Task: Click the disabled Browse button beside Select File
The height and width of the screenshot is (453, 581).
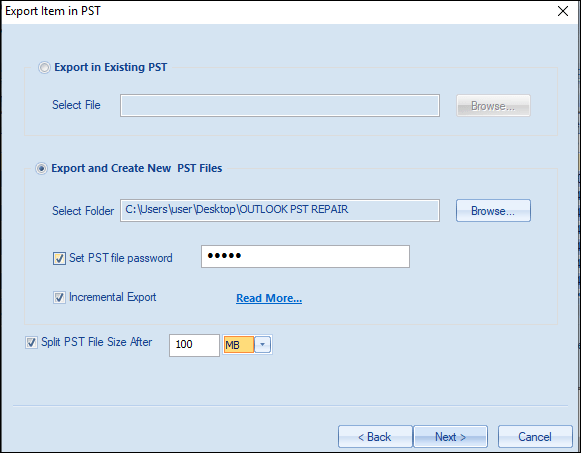Action: pyautogui.click(x=493, y=106)
